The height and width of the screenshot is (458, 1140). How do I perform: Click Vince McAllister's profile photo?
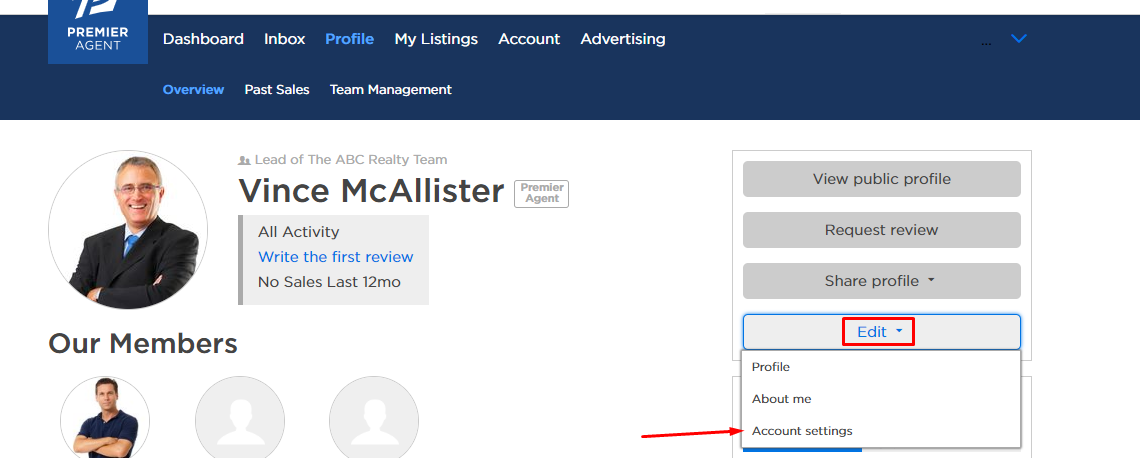(x=128, y=230)
